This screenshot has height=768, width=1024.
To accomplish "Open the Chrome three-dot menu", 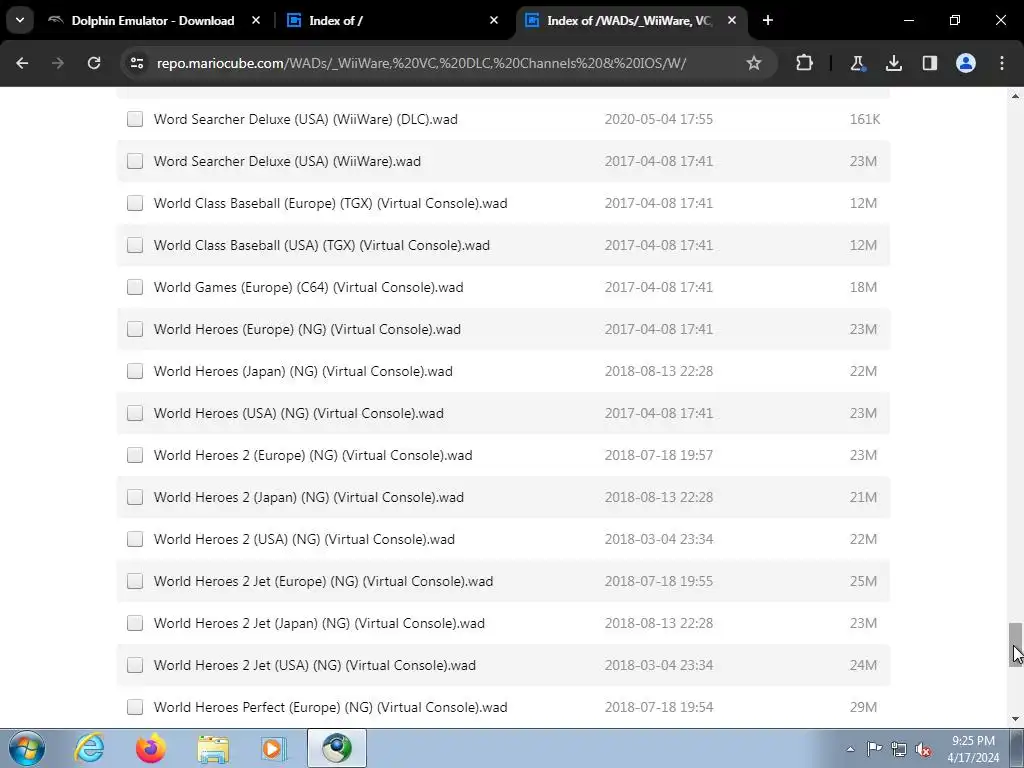I will (1002, 63).
